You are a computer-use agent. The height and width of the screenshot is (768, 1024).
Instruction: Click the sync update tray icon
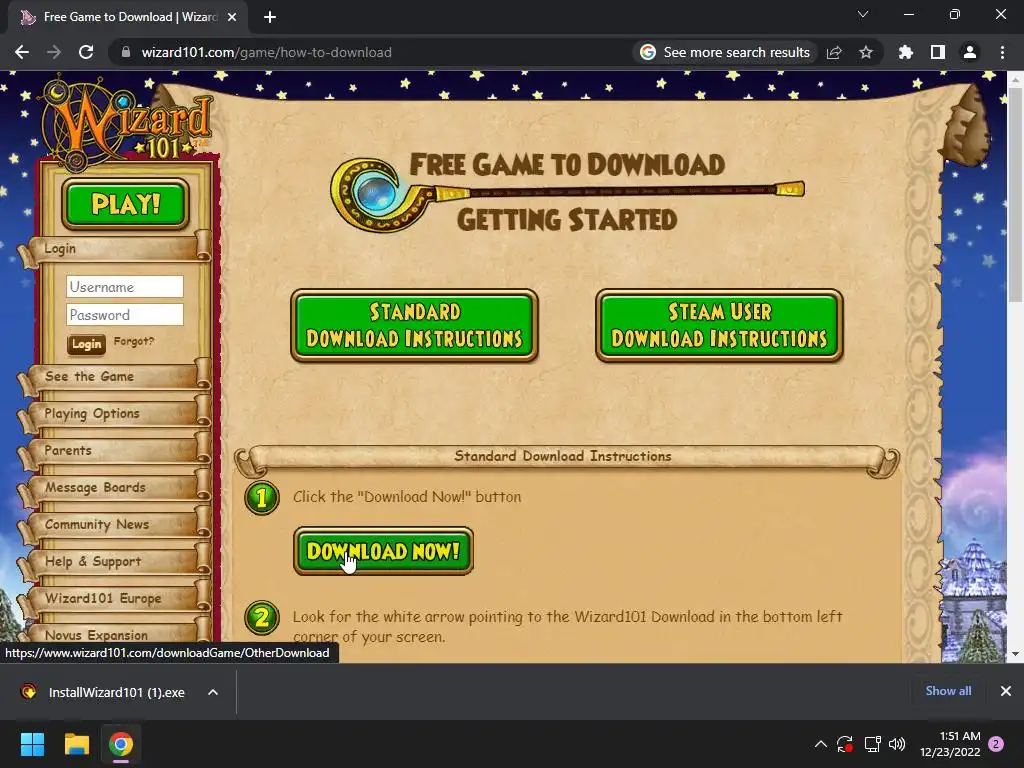pos(845,744)
